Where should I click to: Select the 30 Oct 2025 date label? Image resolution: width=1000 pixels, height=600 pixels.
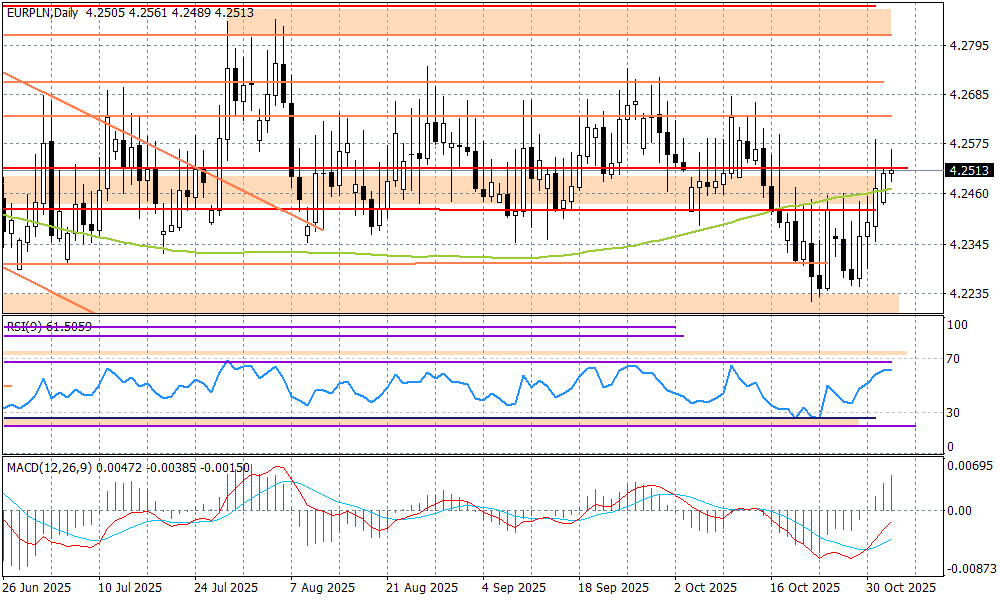[x=902, y=588]
